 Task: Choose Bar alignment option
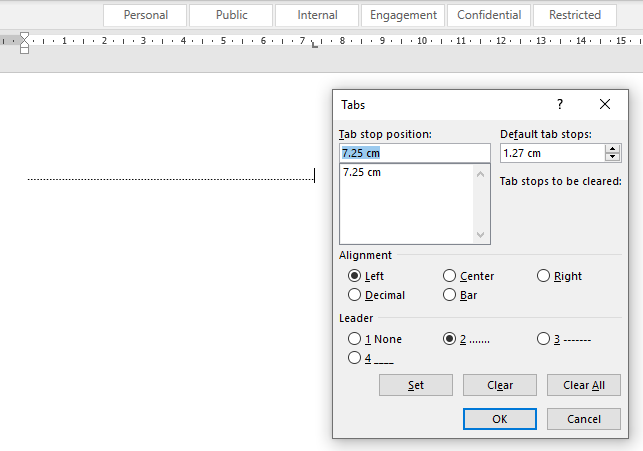(x=450, y=295)
